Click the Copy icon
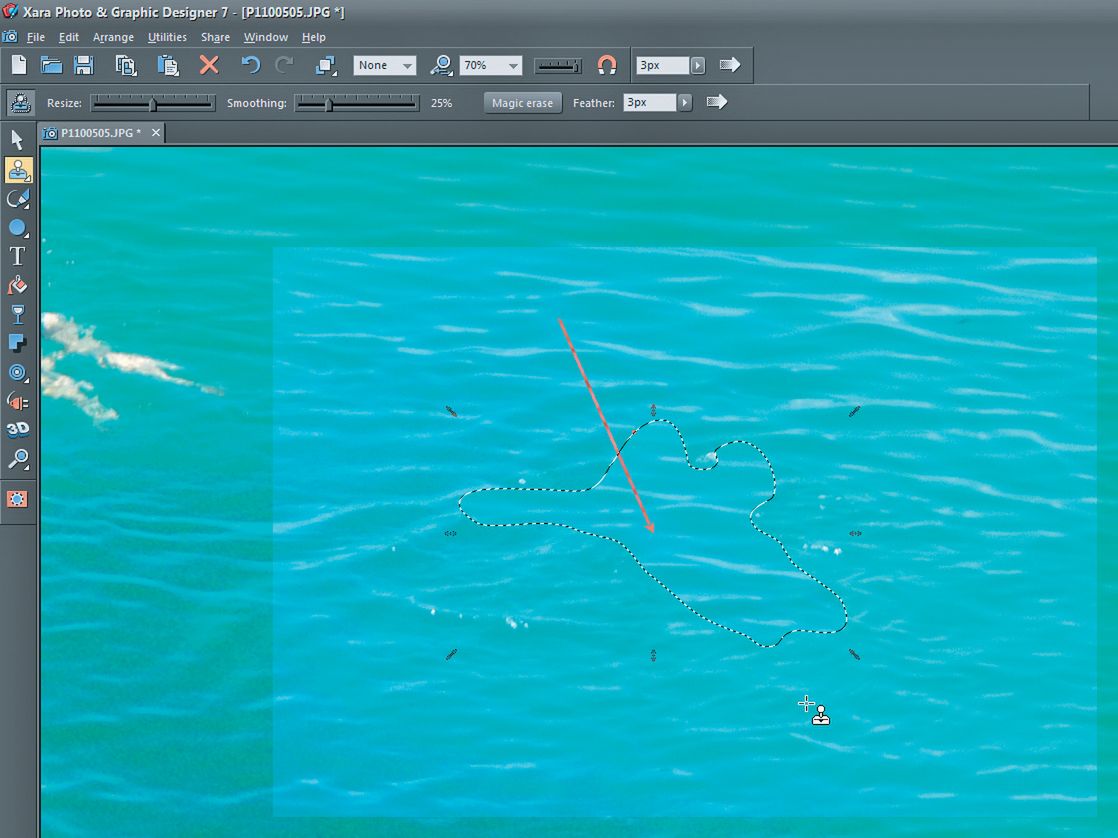Viewport: 1118px width, 838px height. pyautogui.click(x=126, y=65)
